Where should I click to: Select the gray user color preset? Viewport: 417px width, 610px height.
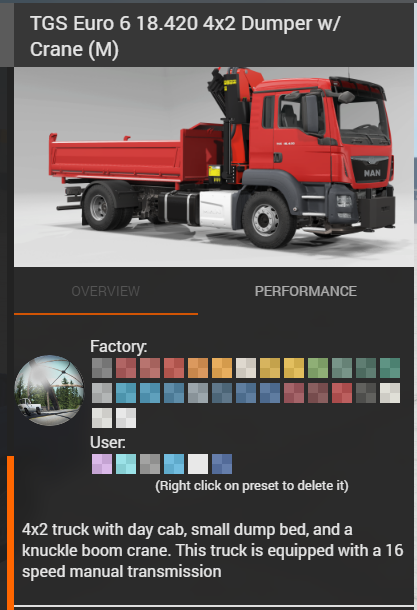[x=150, y=464]
